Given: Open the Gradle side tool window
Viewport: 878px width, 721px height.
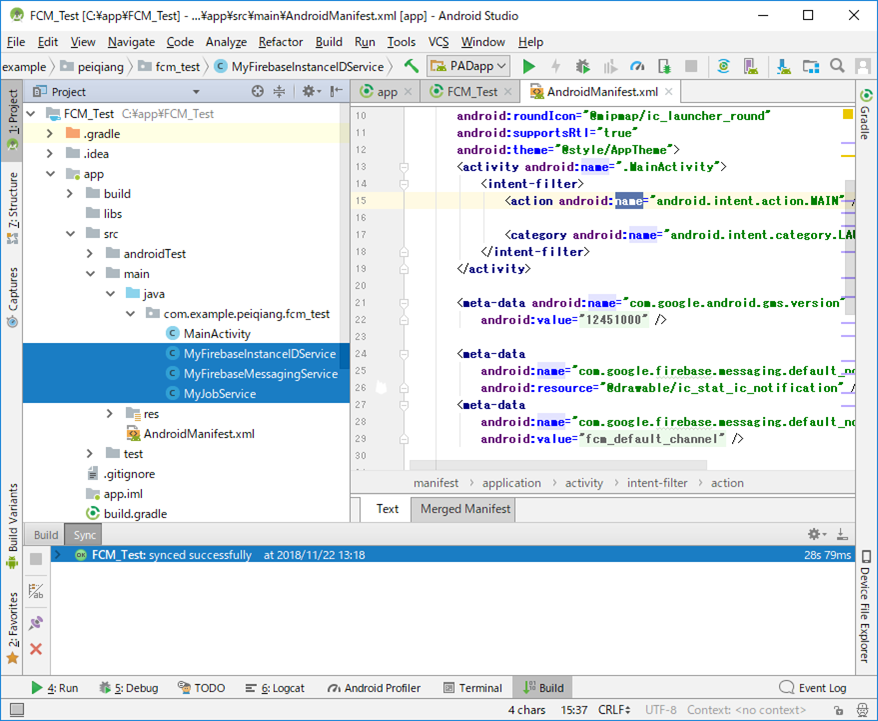Looking at the screenshot, I should click(x=866, y=115).
